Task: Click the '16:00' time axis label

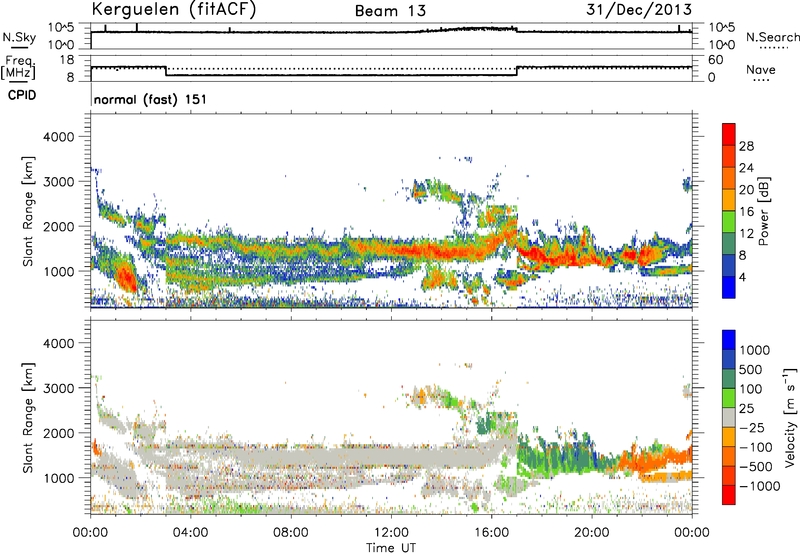Action: coord(491,533)
